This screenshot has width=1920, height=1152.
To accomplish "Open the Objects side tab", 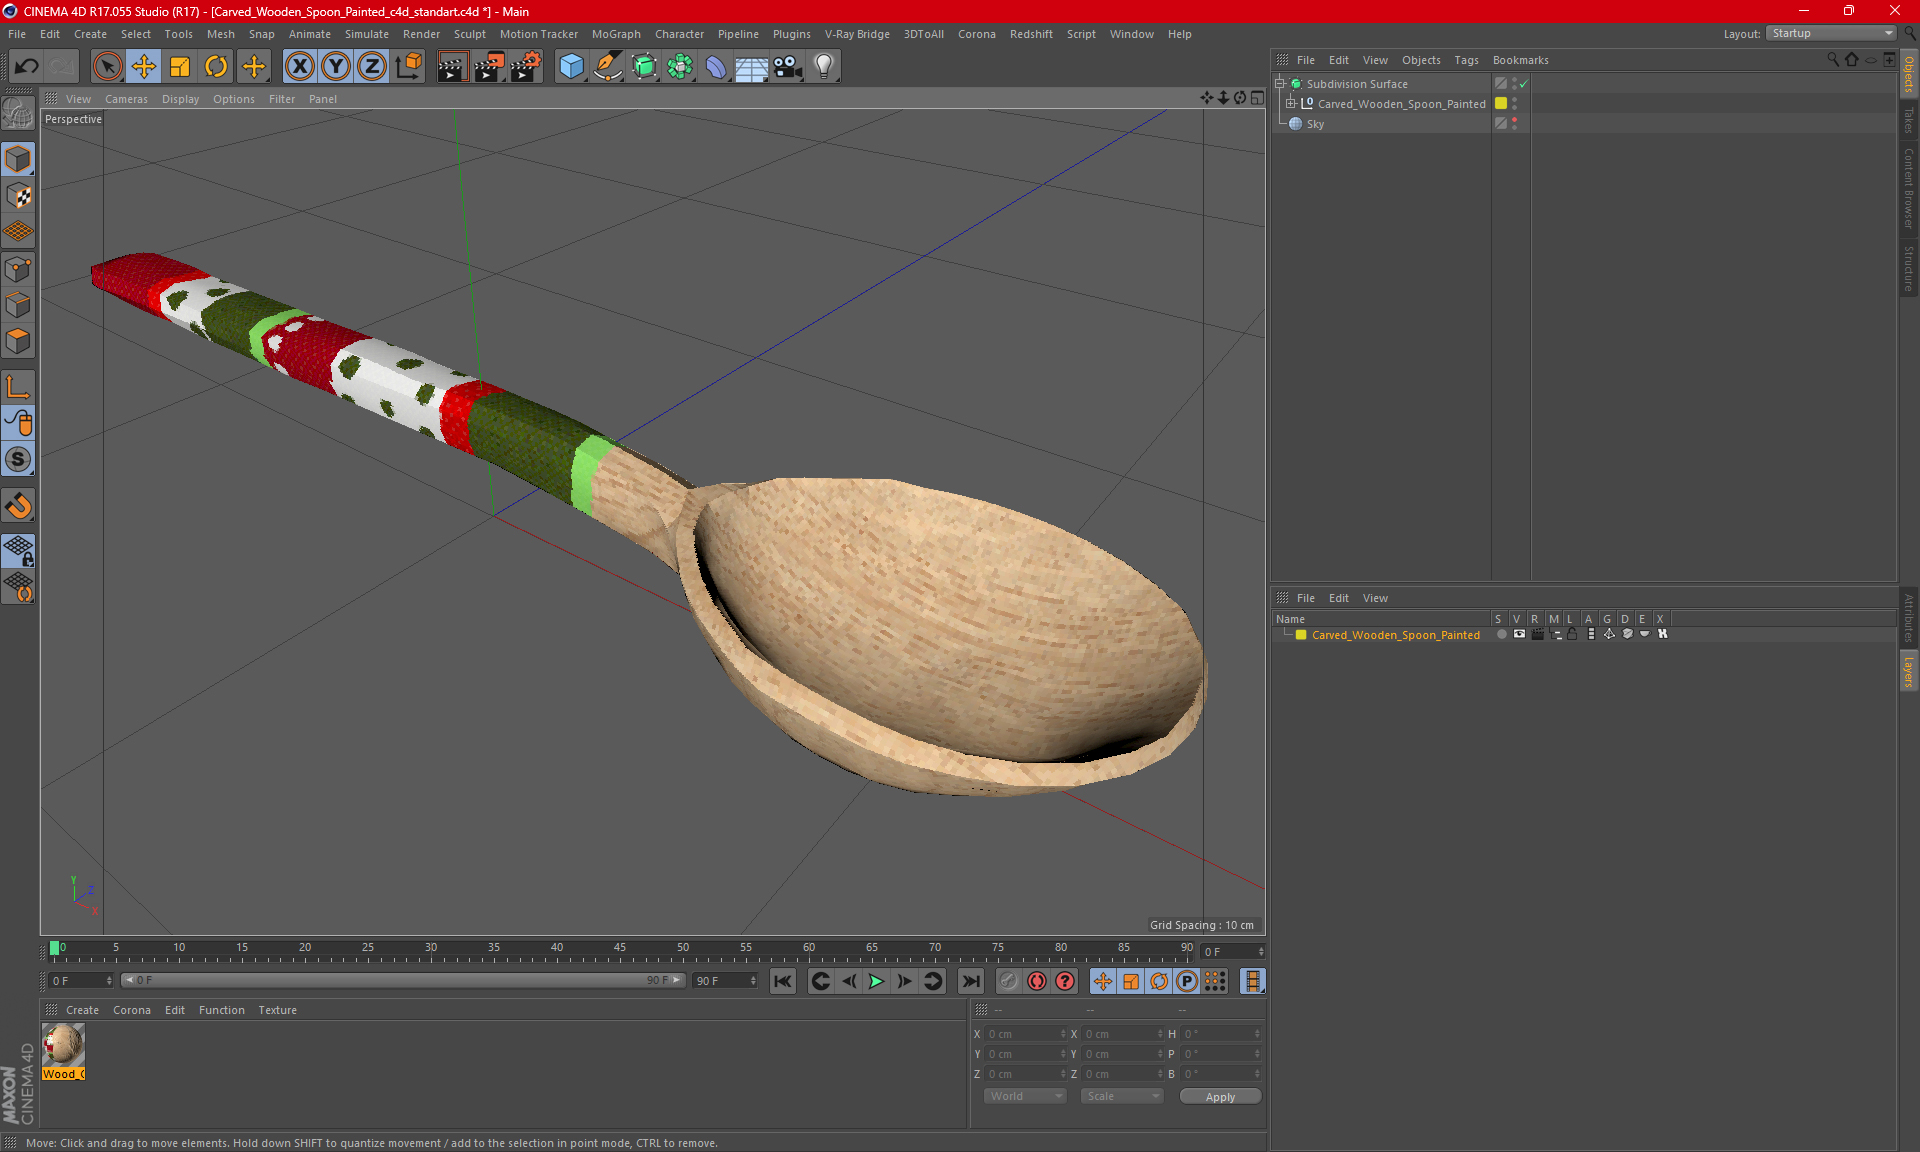I will coord(1908,75).
